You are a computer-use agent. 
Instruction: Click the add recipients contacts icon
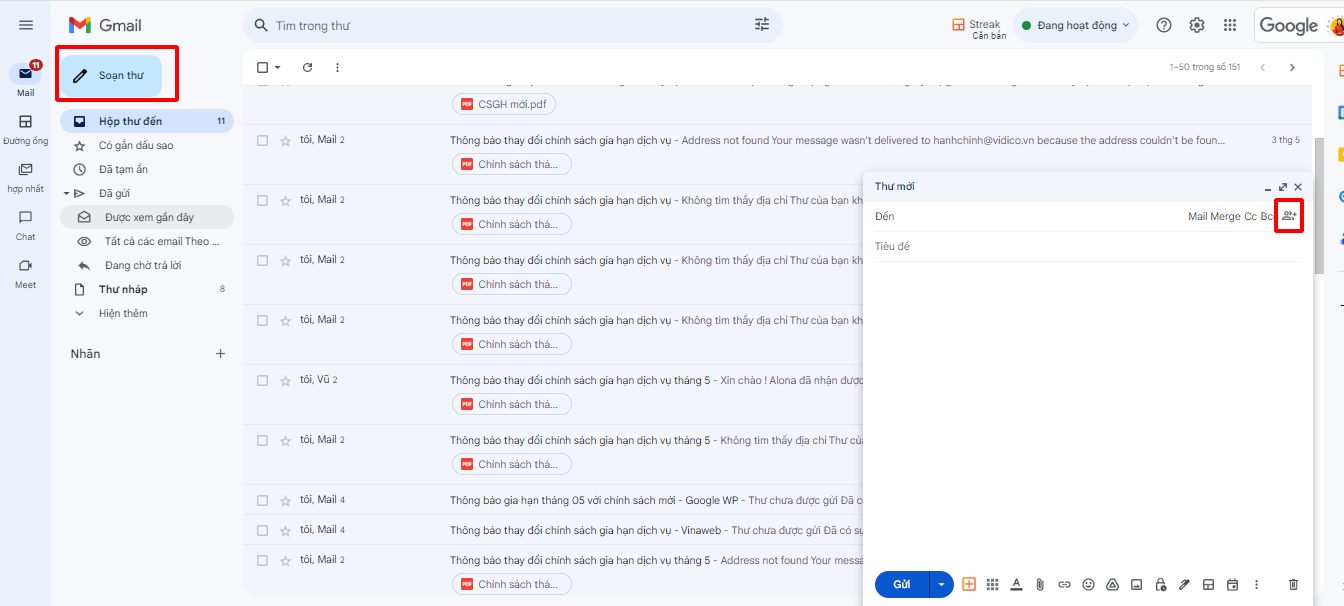tap(1289, 216)
